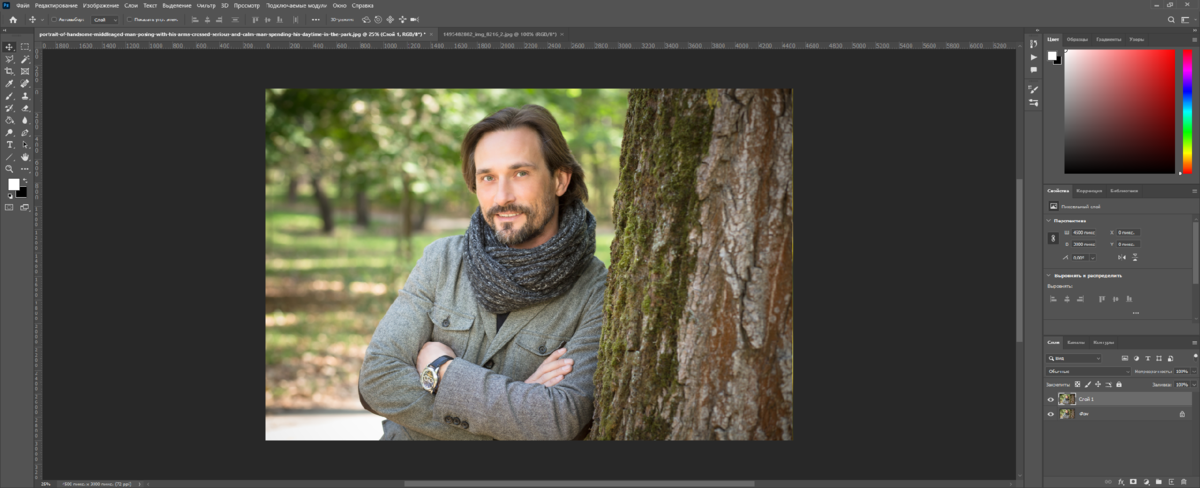1200x488 pixels.
Task: Open the Файл menu
Action: click(x=23, y=5)
